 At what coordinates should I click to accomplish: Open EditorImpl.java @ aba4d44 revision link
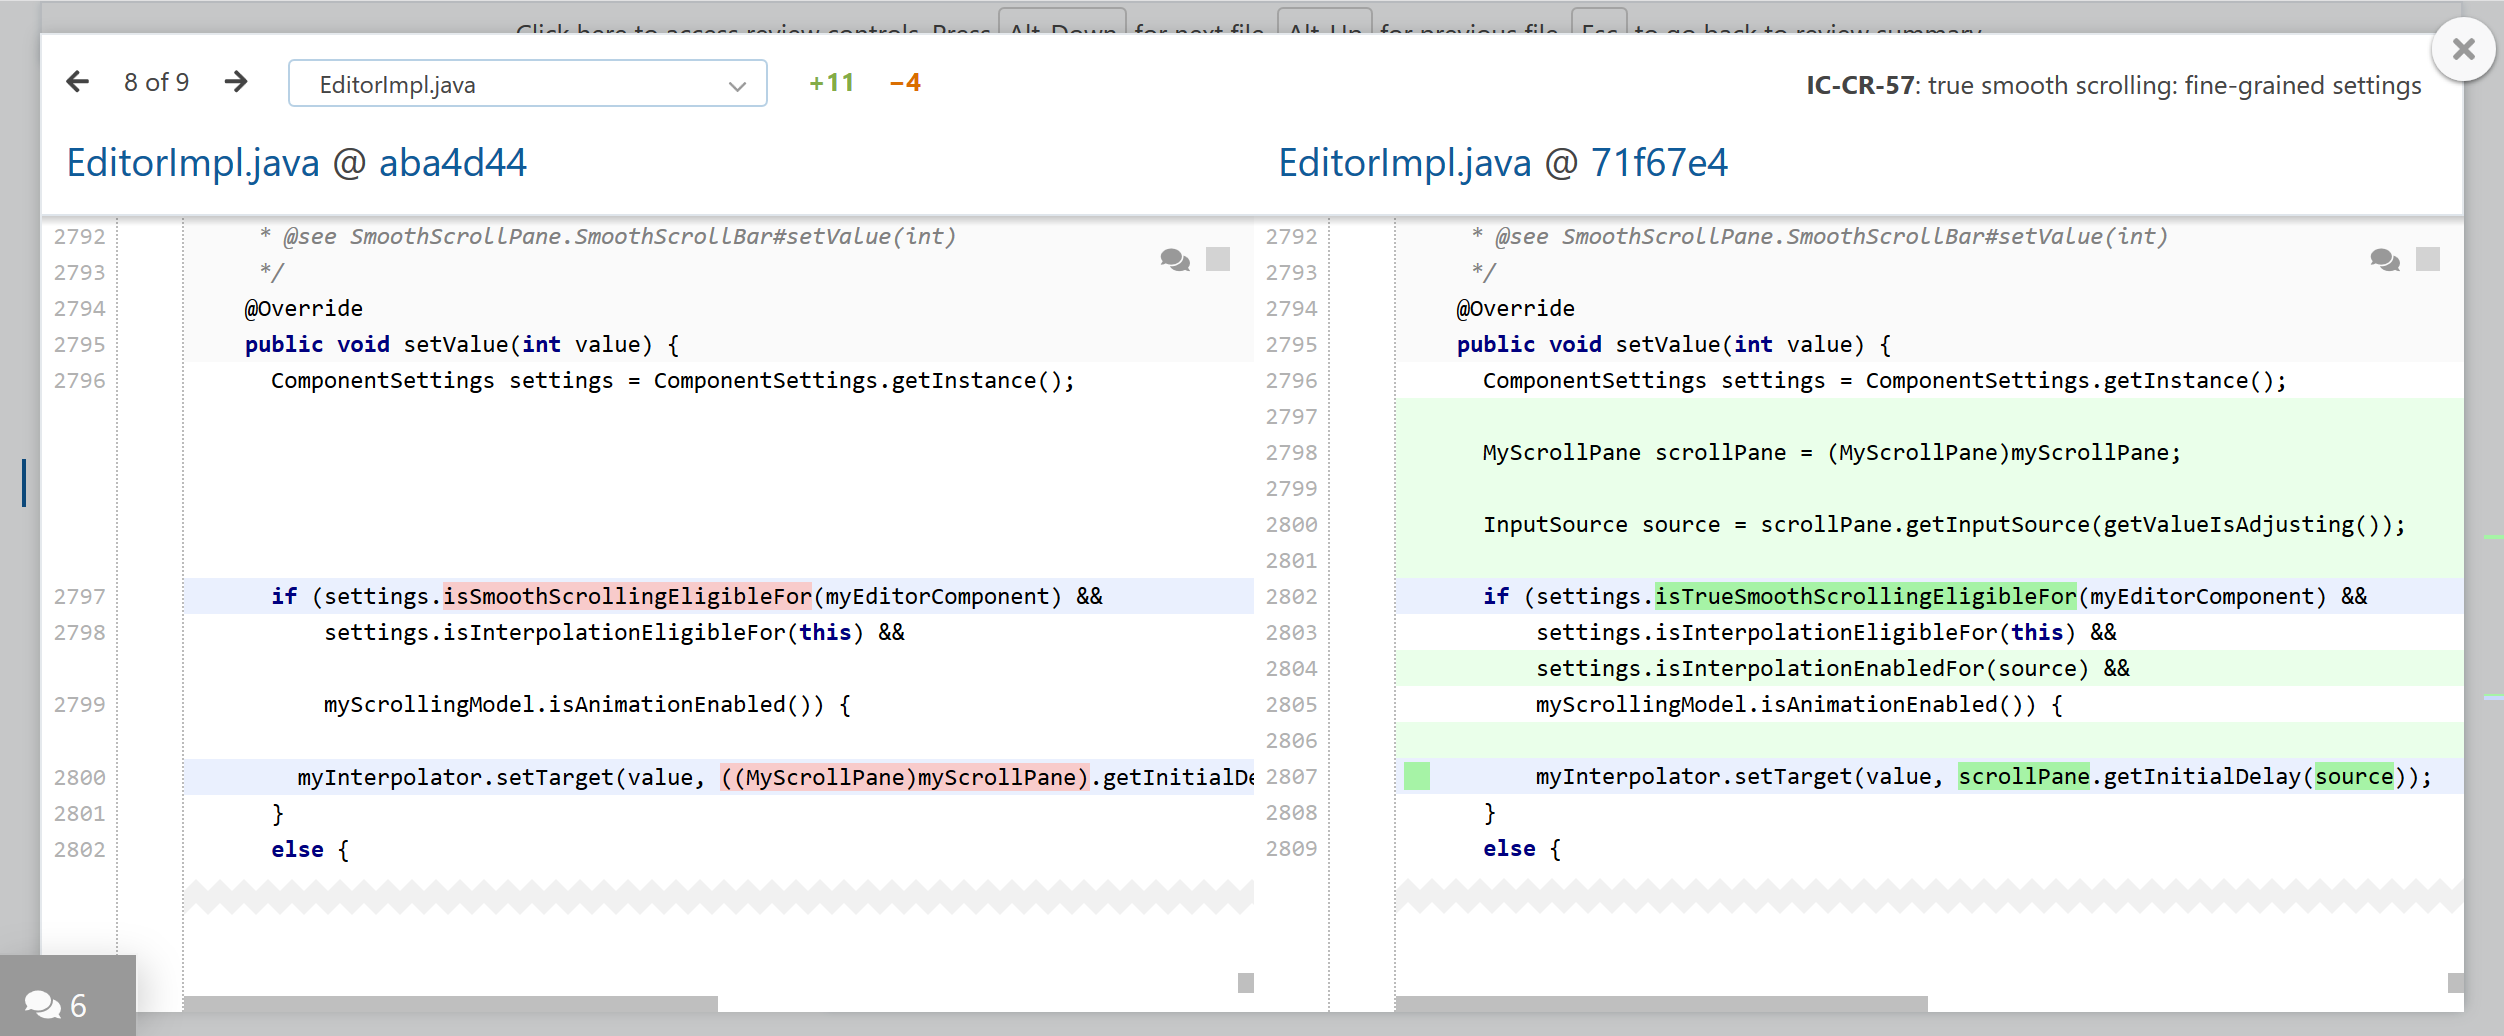[296, 163]
